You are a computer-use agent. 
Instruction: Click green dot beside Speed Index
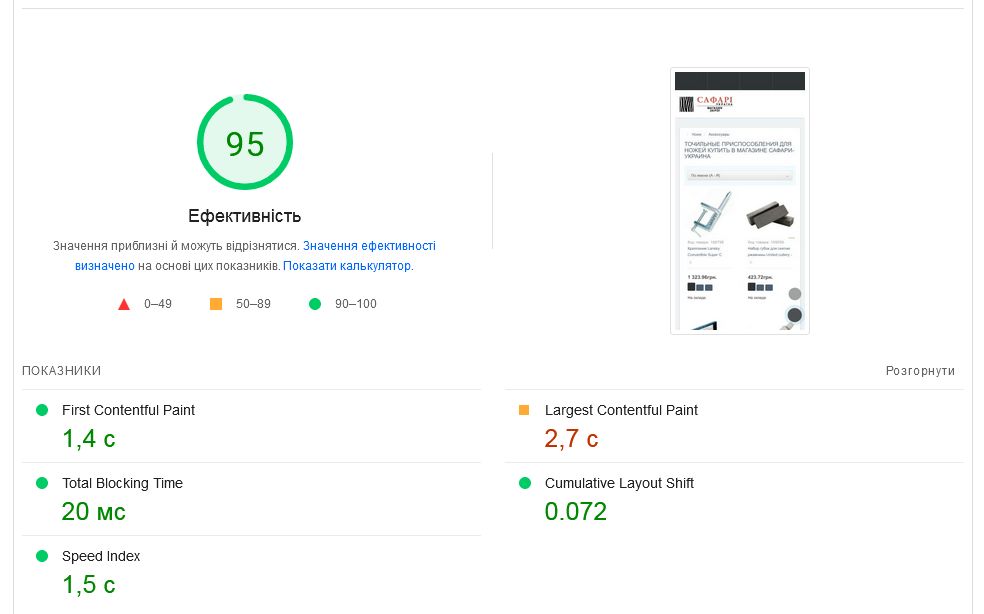(42, 556)
